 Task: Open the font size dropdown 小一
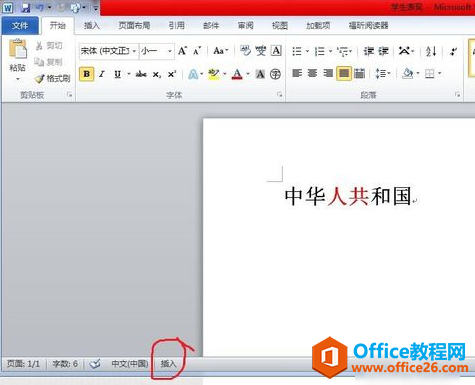[170, 51]
